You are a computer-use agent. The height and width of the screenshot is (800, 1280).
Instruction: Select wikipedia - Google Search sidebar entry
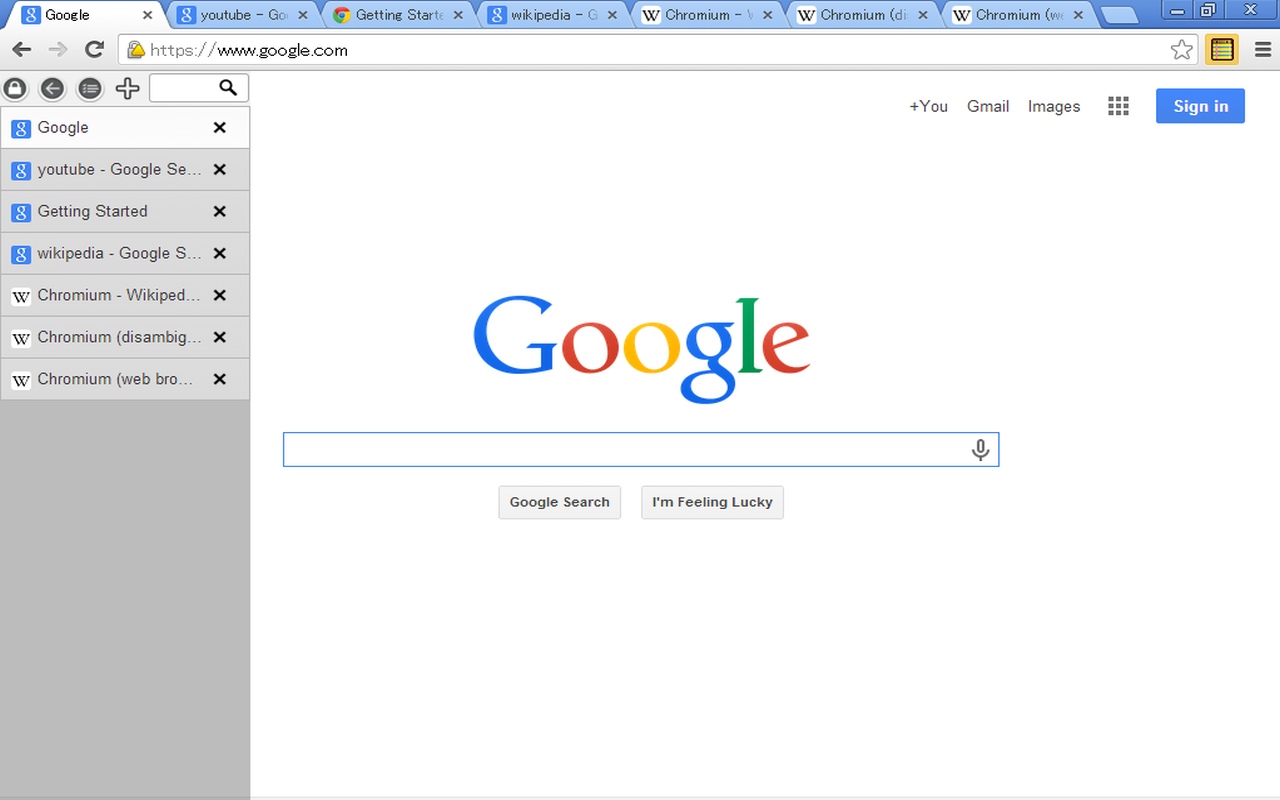[125, 254]
